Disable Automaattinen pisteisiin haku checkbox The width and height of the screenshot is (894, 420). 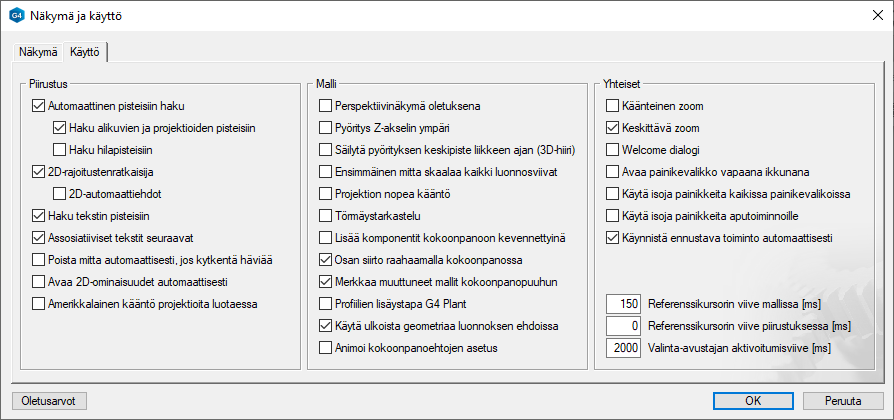click(x=39, y=105)
